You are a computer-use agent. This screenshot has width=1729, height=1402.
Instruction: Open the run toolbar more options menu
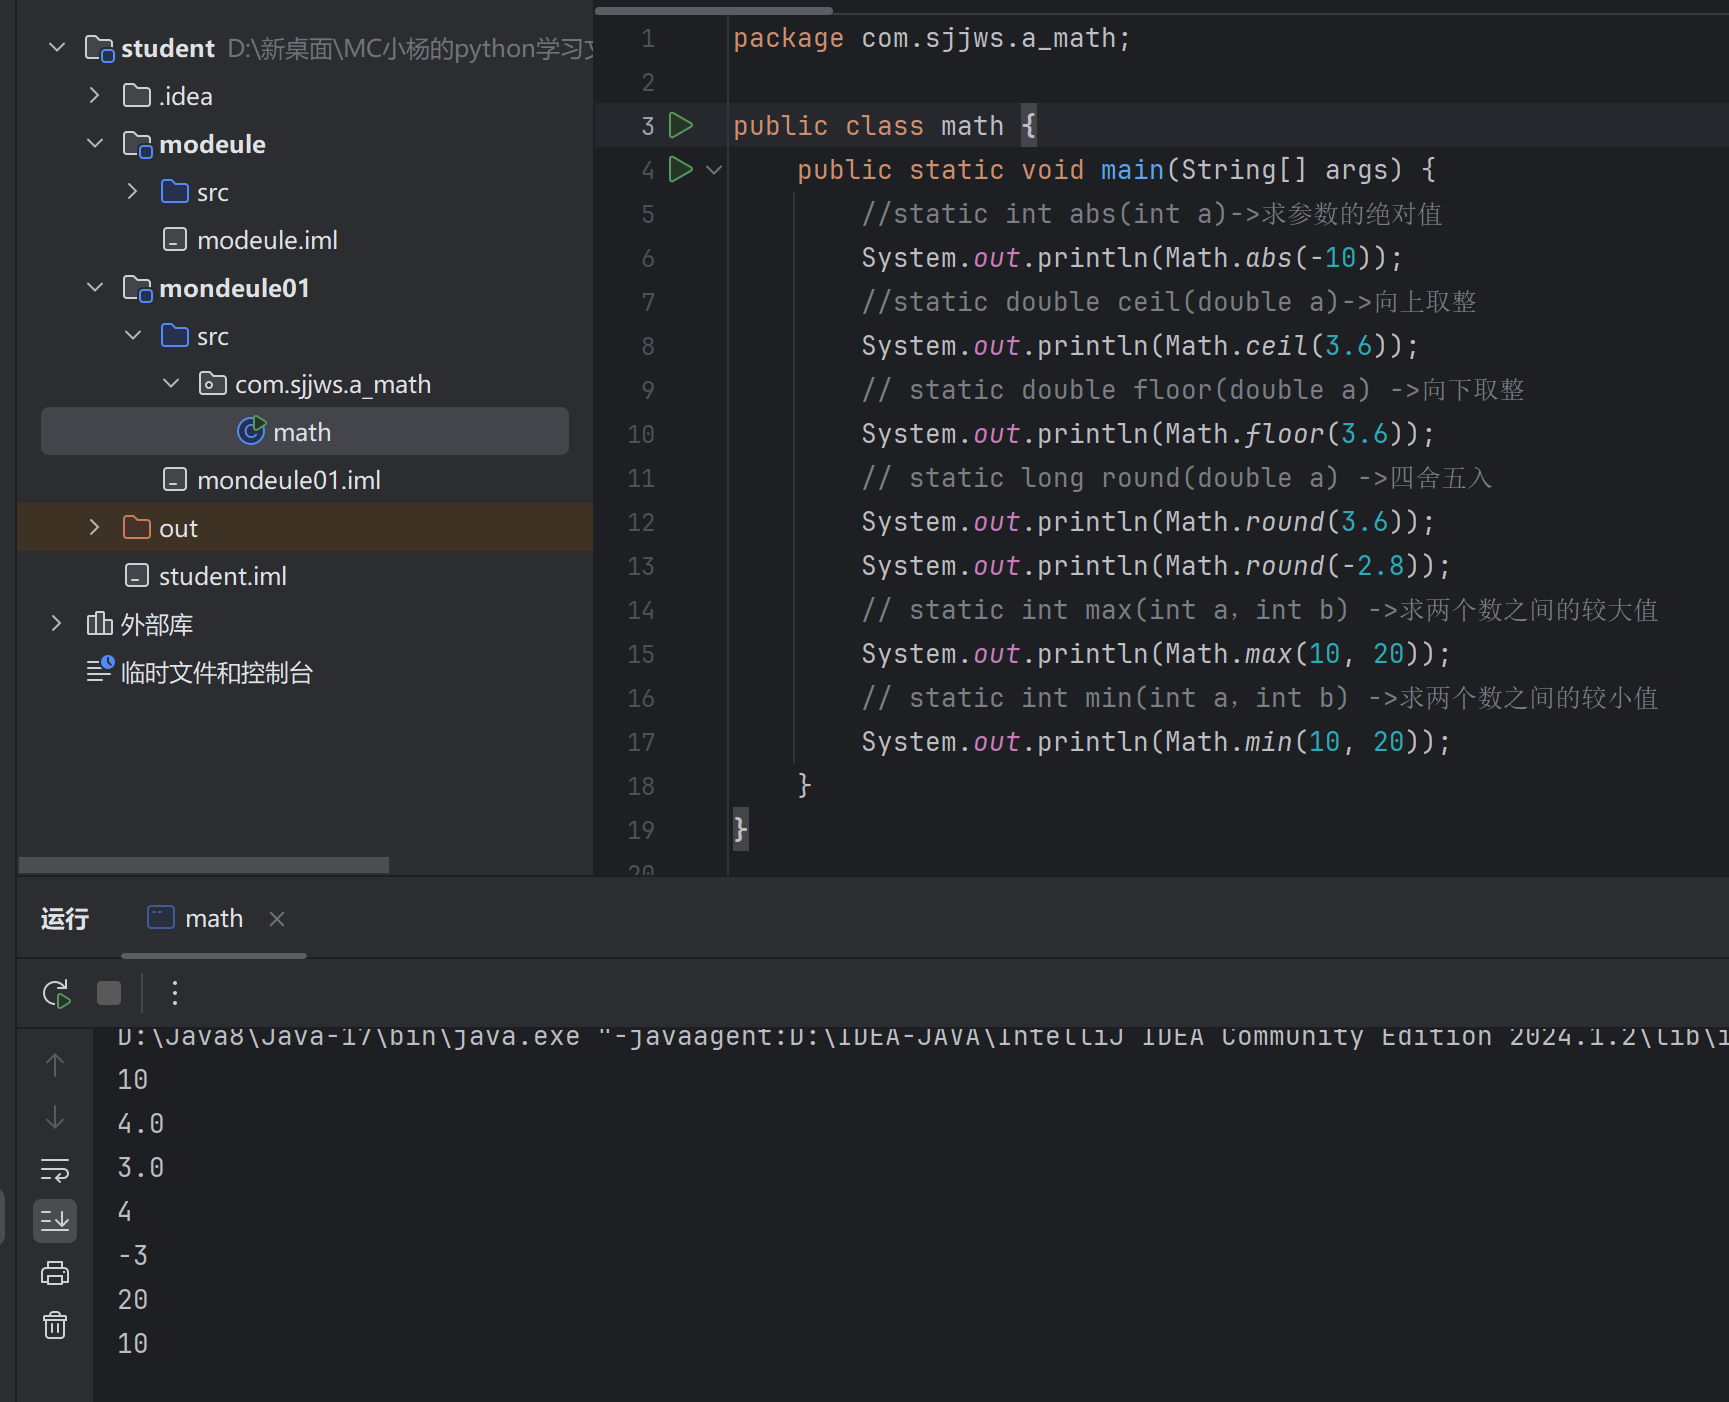tap(175, 993)
